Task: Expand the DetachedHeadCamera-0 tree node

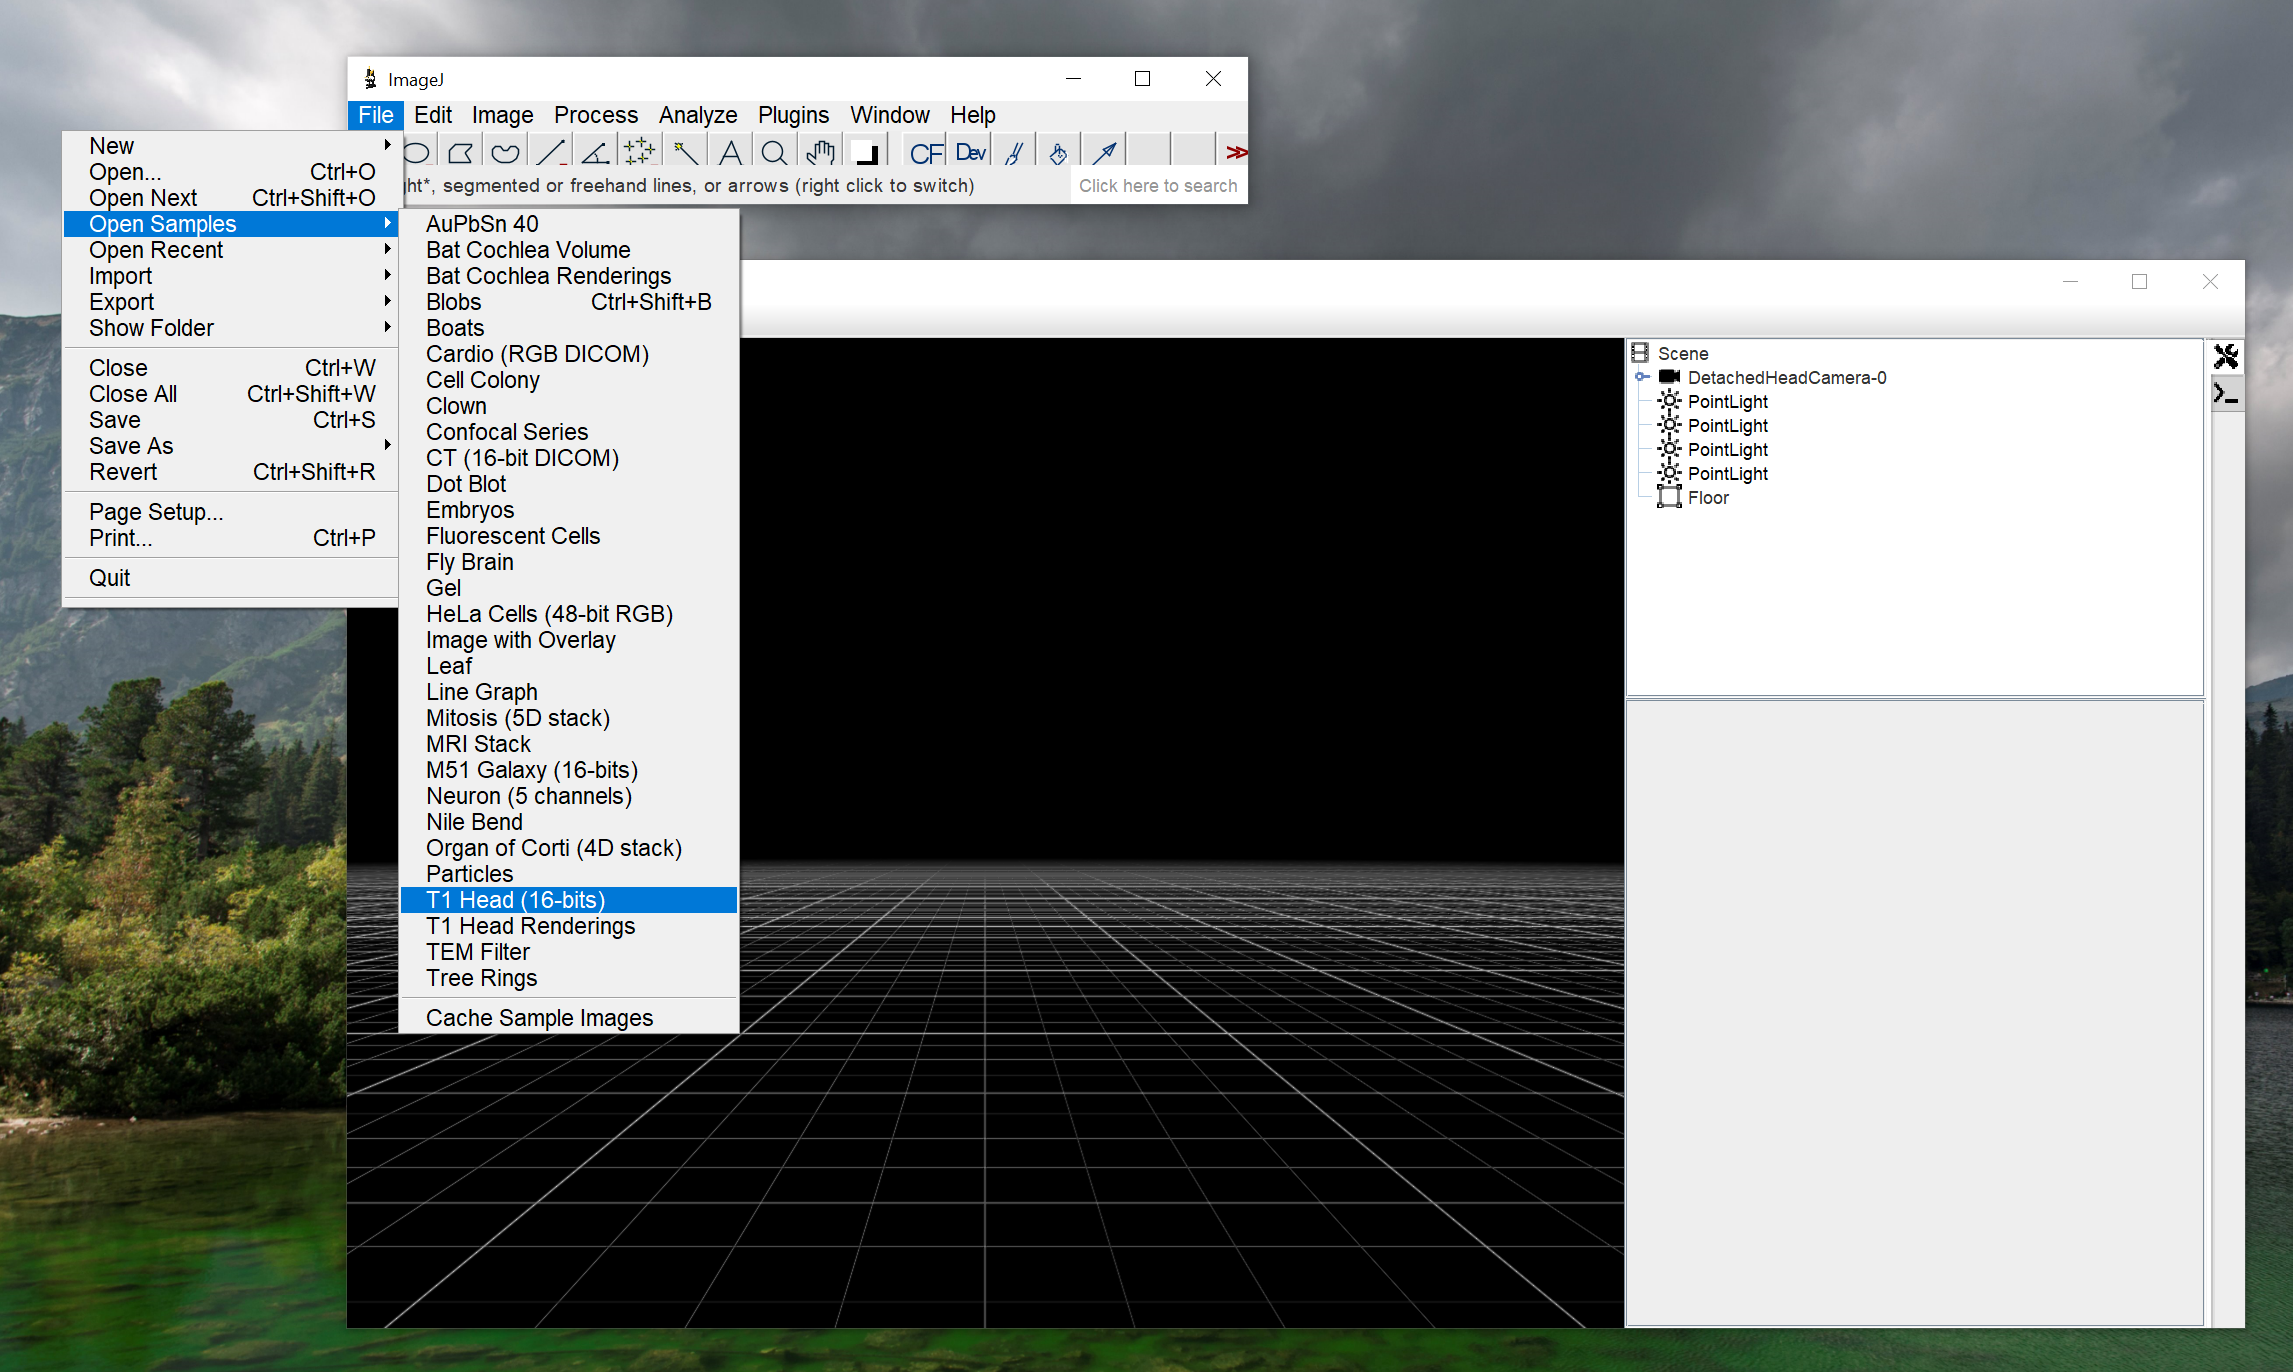Action: tap(1642, 377)
